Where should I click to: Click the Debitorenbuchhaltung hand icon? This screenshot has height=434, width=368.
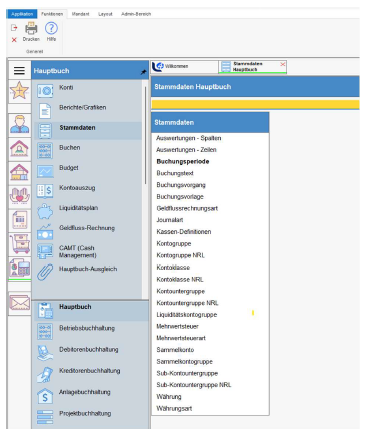point(45,353)
